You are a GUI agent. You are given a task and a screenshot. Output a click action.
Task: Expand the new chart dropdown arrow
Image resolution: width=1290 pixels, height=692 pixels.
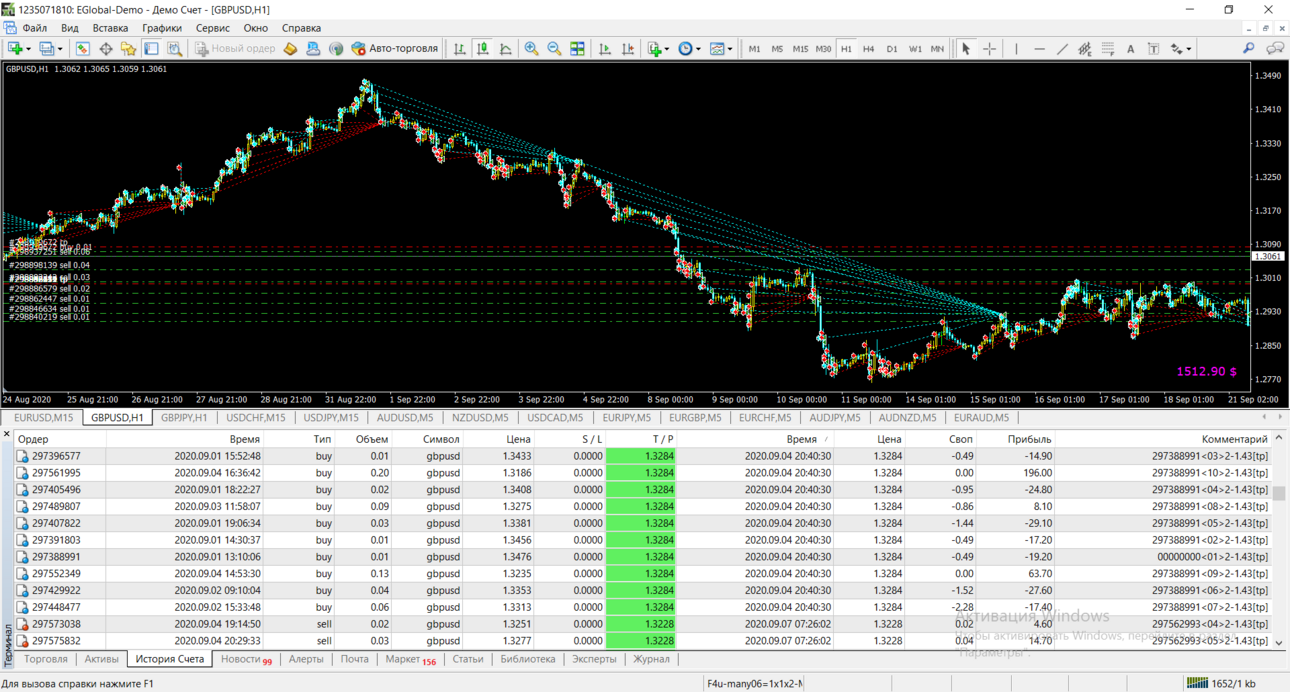click(28, 48)
